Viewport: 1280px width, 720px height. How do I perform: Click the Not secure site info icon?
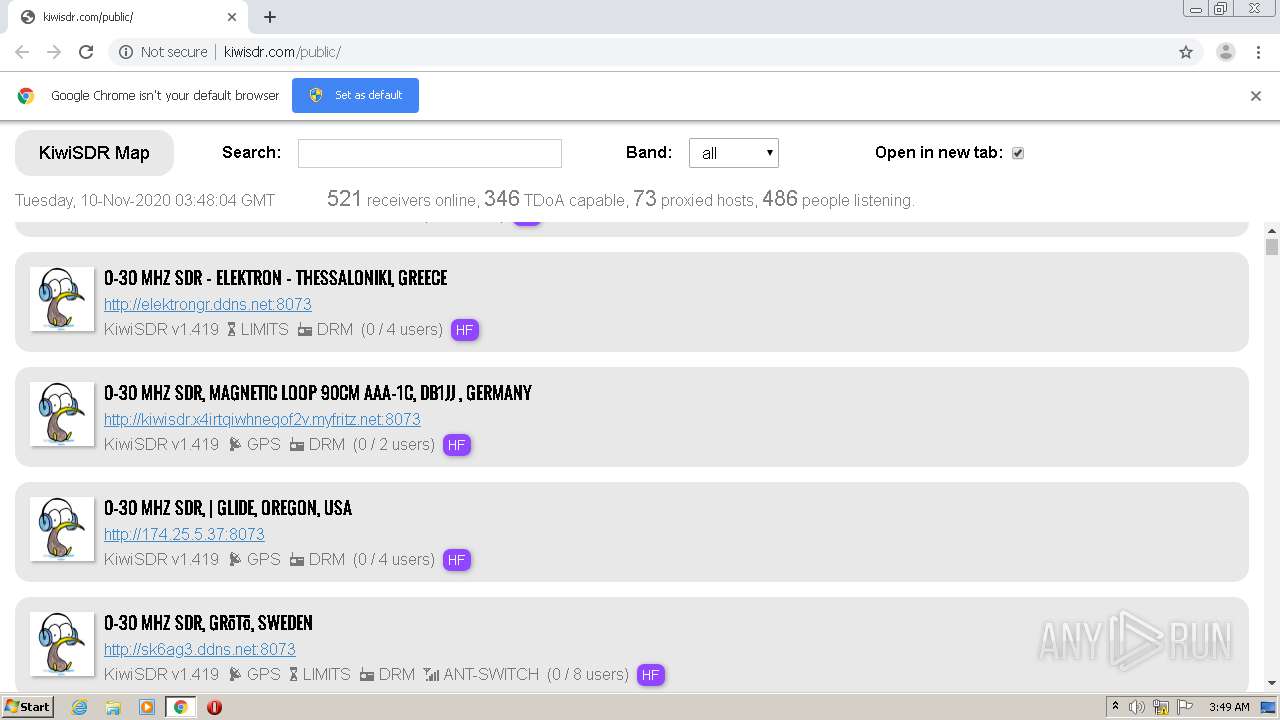coord(126,52)
